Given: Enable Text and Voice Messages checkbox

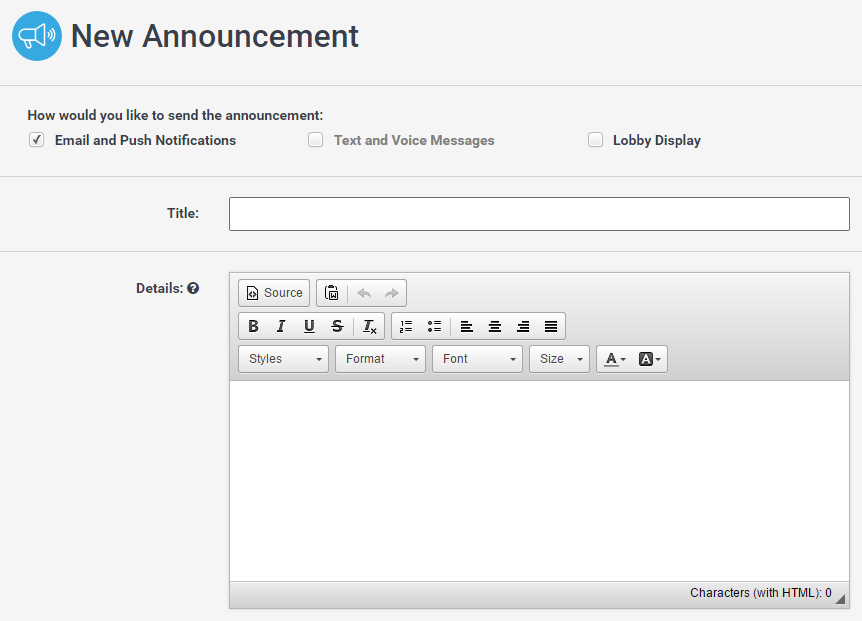Looking at the screenshot, I should click(316, 140).
